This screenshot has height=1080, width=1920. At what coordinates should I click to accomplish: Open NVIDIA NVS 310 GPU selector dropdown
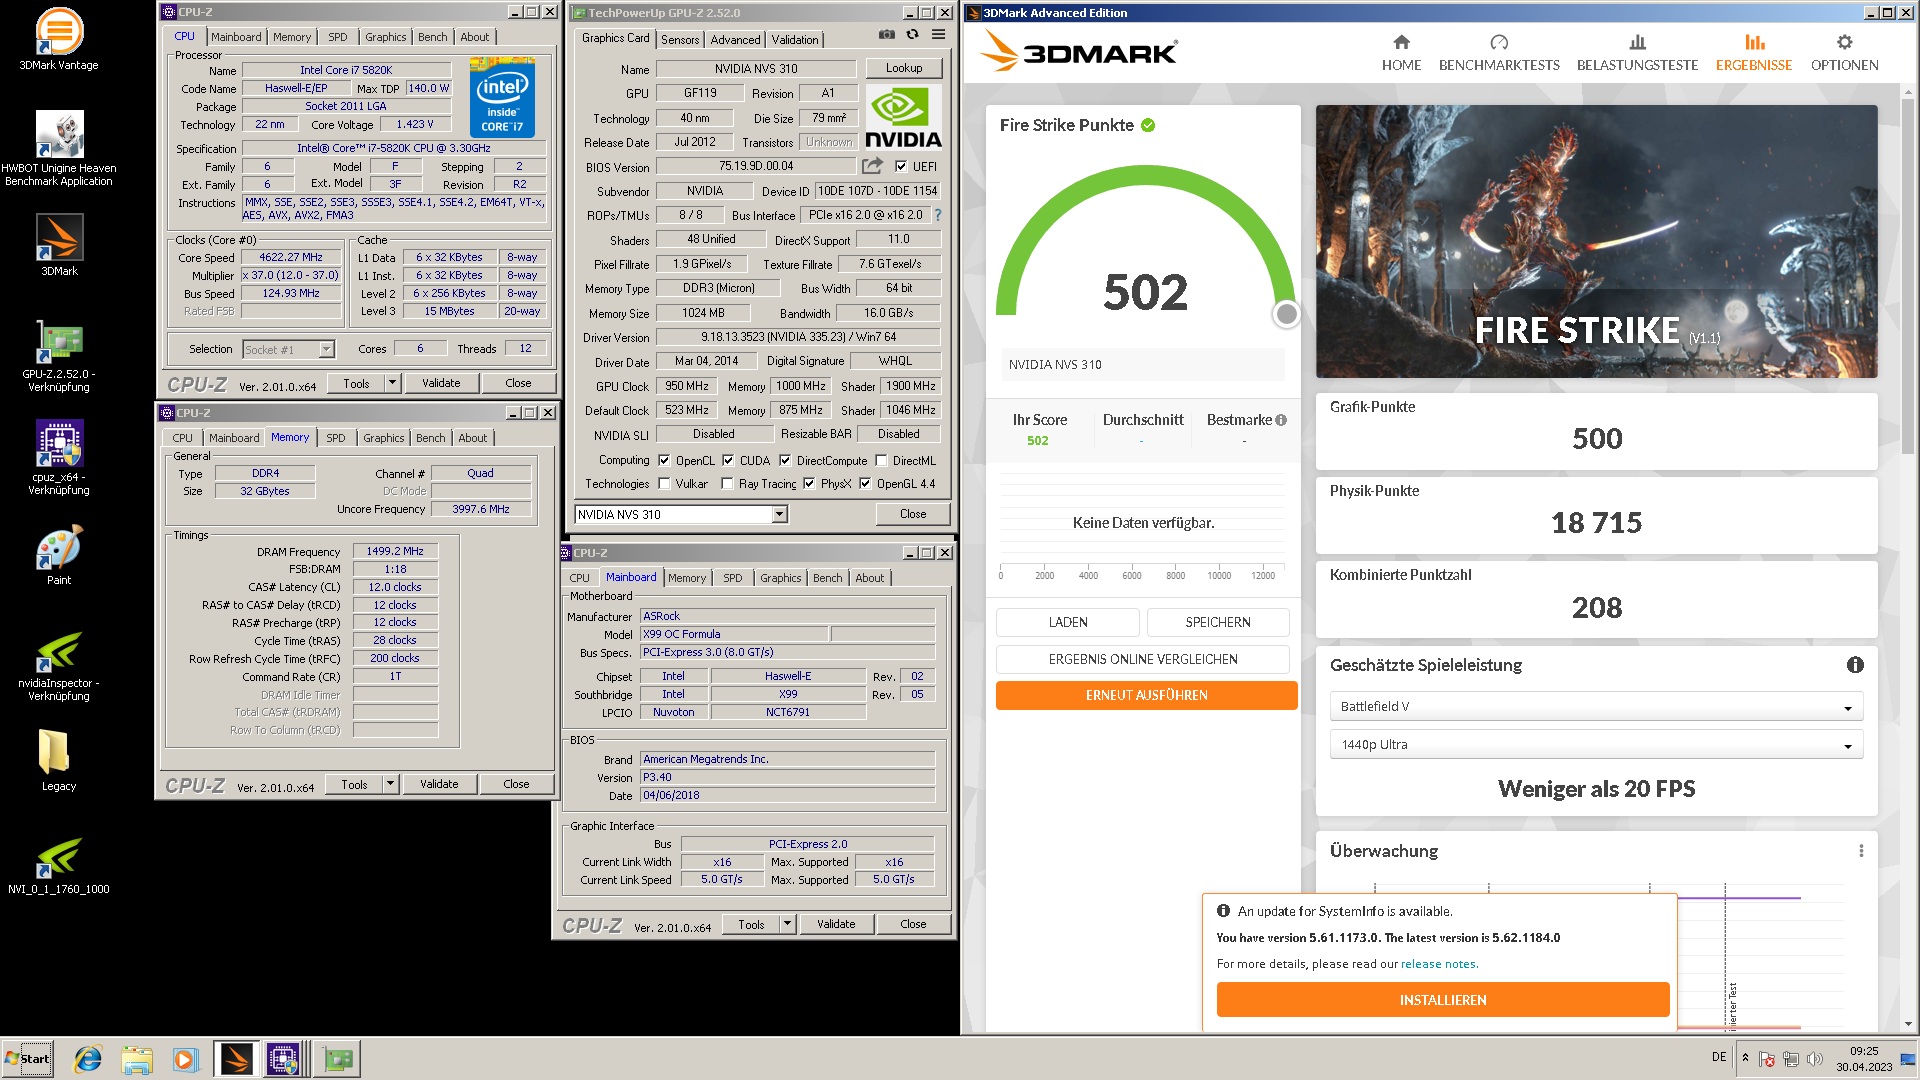pos(779,514)
